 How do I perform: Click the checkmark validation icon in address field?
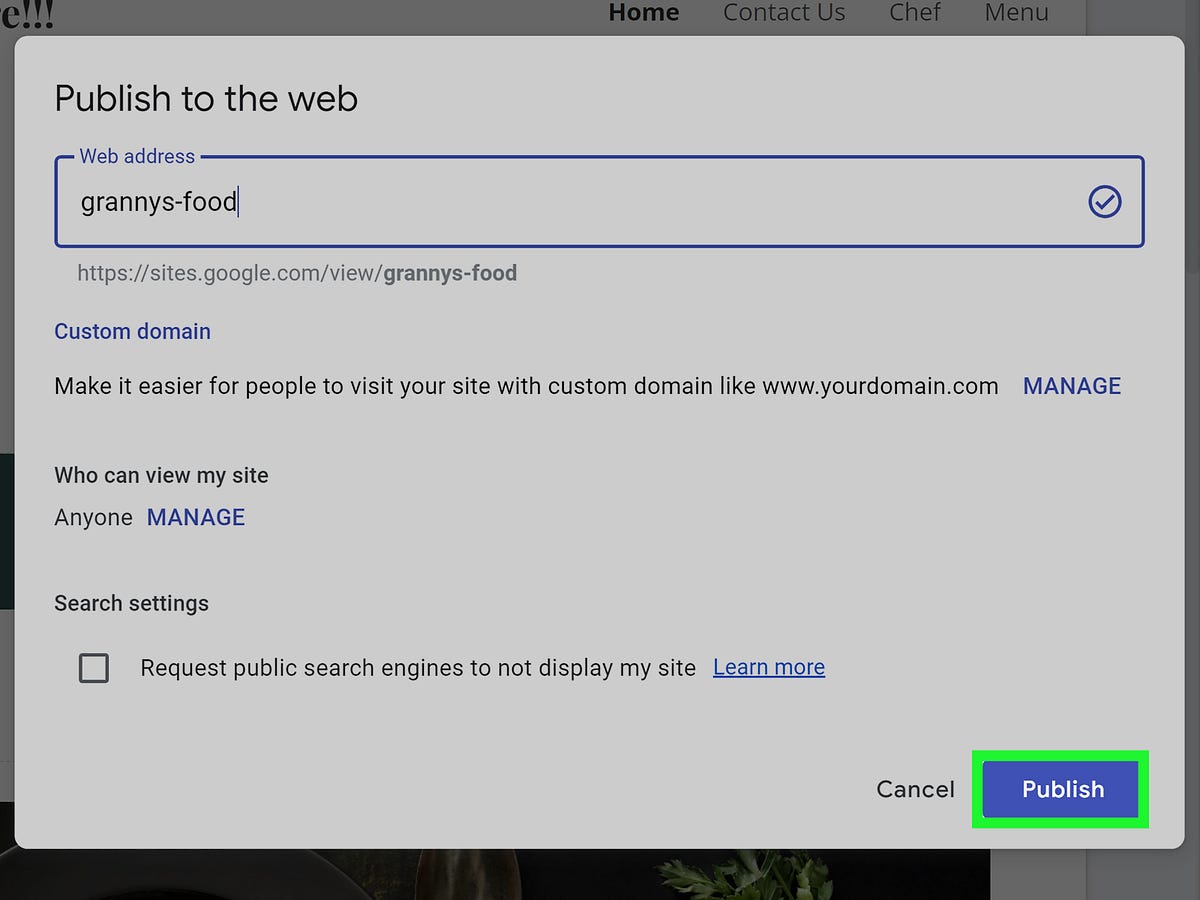point(1103,203)
